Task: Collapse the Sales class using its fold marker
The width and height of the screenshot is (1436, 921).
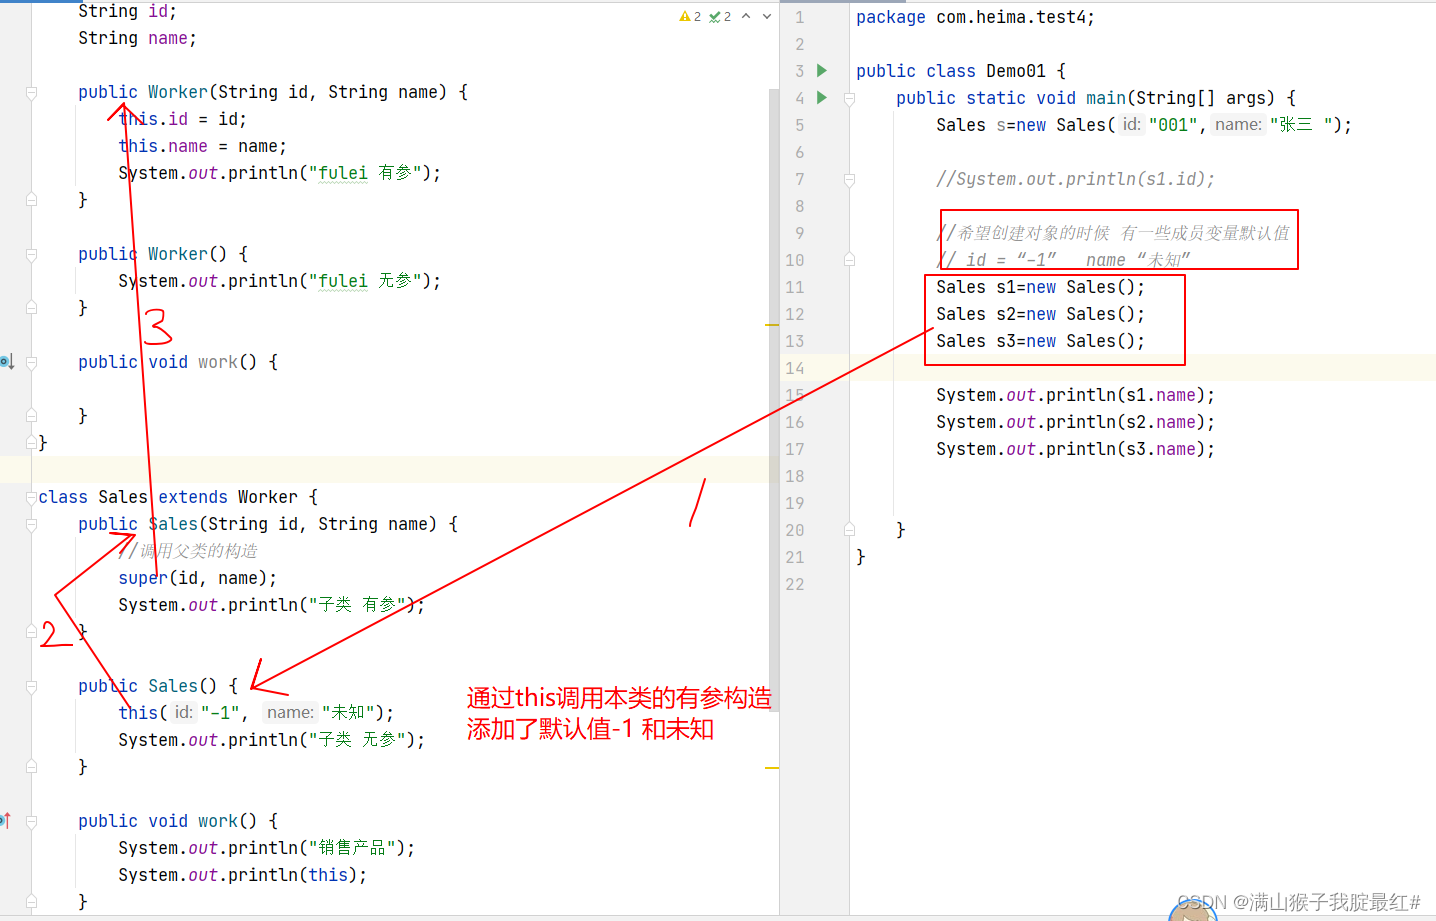Action: point(30,497)
